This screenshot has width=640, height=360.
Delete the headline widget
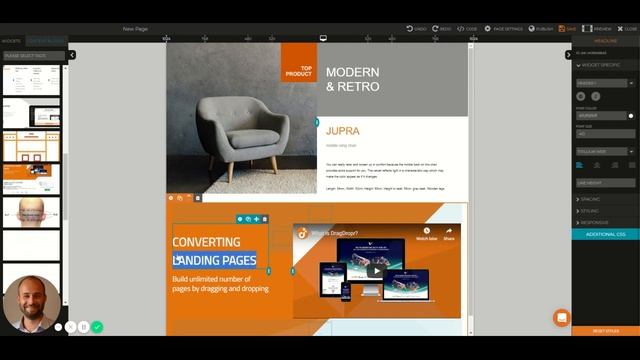click(264, 219)
